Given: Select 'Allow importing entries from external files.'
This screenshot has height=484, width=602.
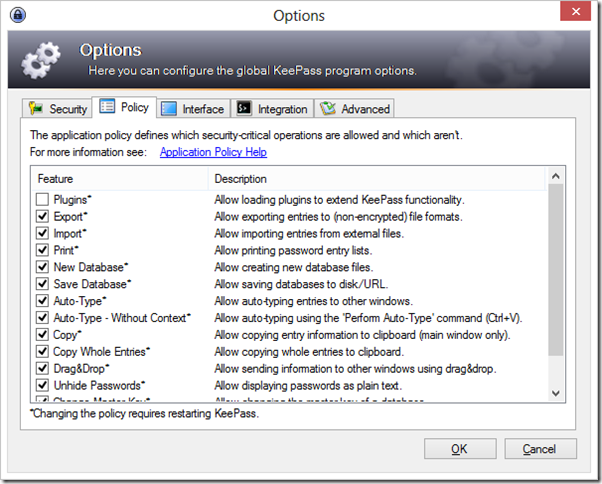Looking at the screenshot, I should pos(309,234).
